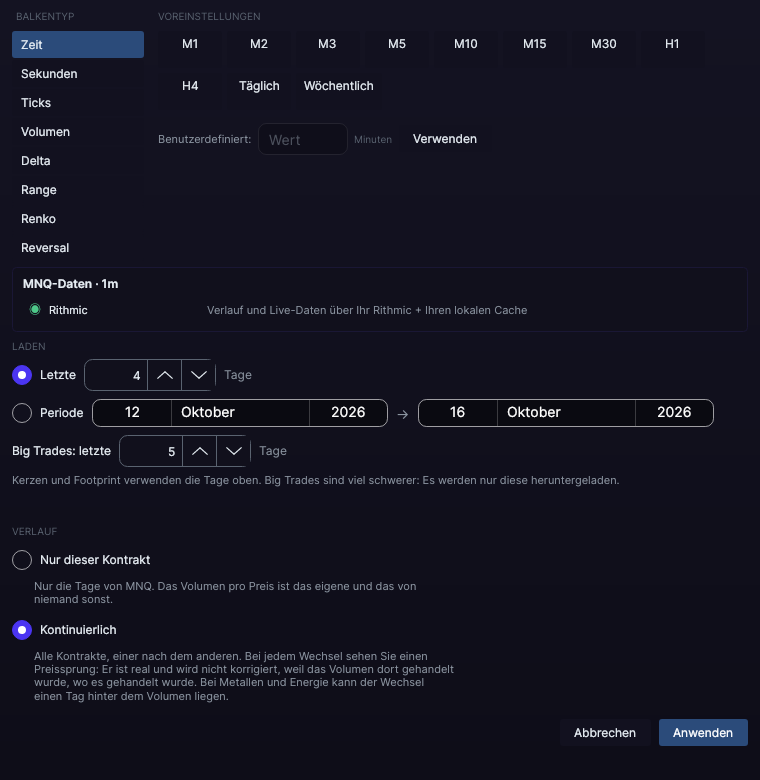760x780 pixels.
Task: Choose Ticks bar type
Action: 78,102
